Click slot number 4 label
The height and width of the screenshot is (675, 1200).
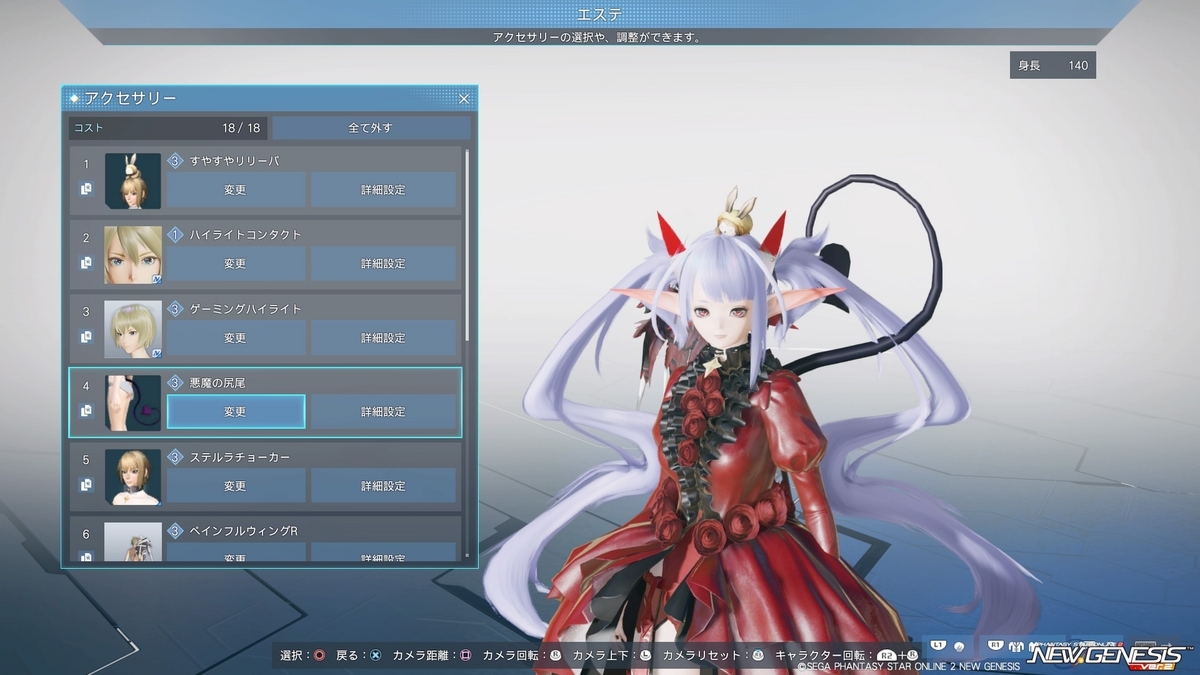click(x=86, y=385)
